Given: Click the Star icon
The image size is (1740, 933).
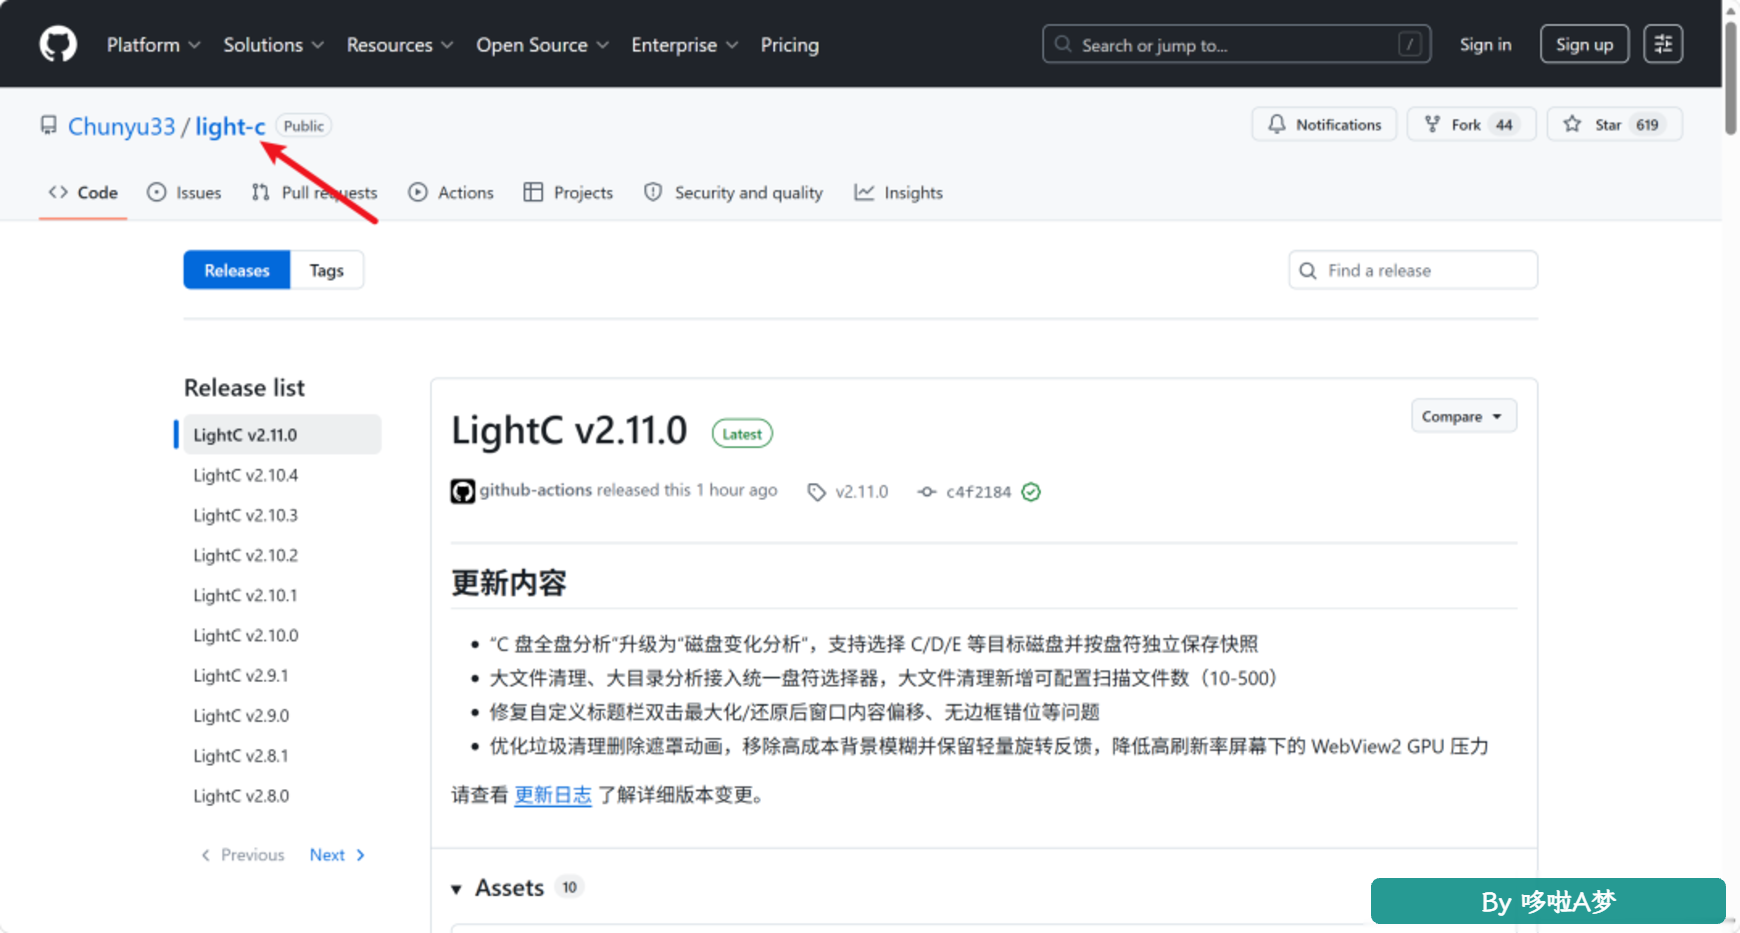Looking at the screenshot, I should [x=1572, y=124].
